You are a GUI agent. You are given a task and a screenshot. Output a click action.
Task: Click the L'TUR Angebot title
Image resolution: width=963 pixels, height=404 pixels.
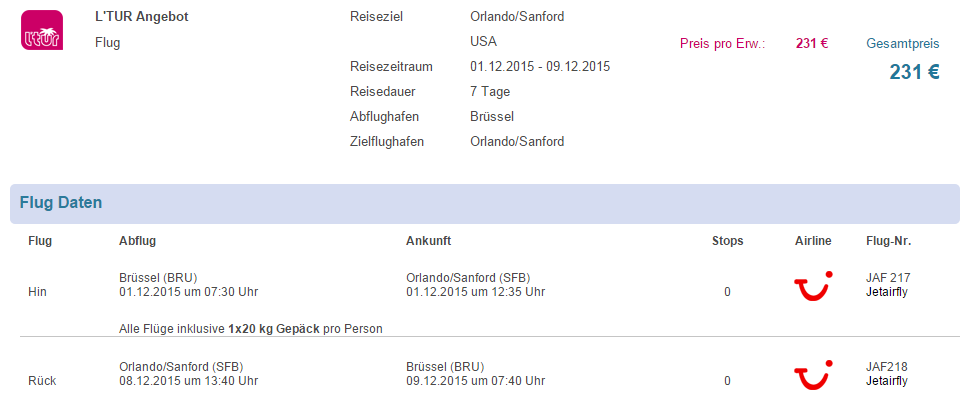point(142,17)
